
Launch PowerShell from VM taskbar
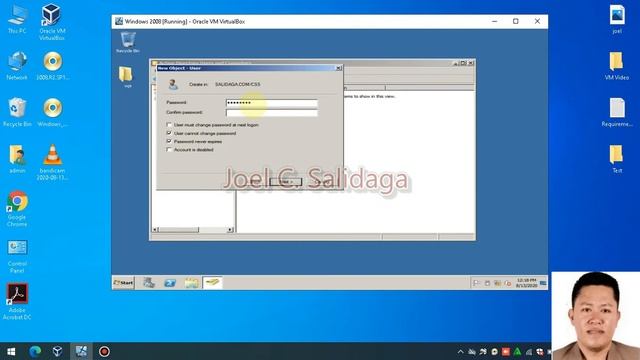170,282
